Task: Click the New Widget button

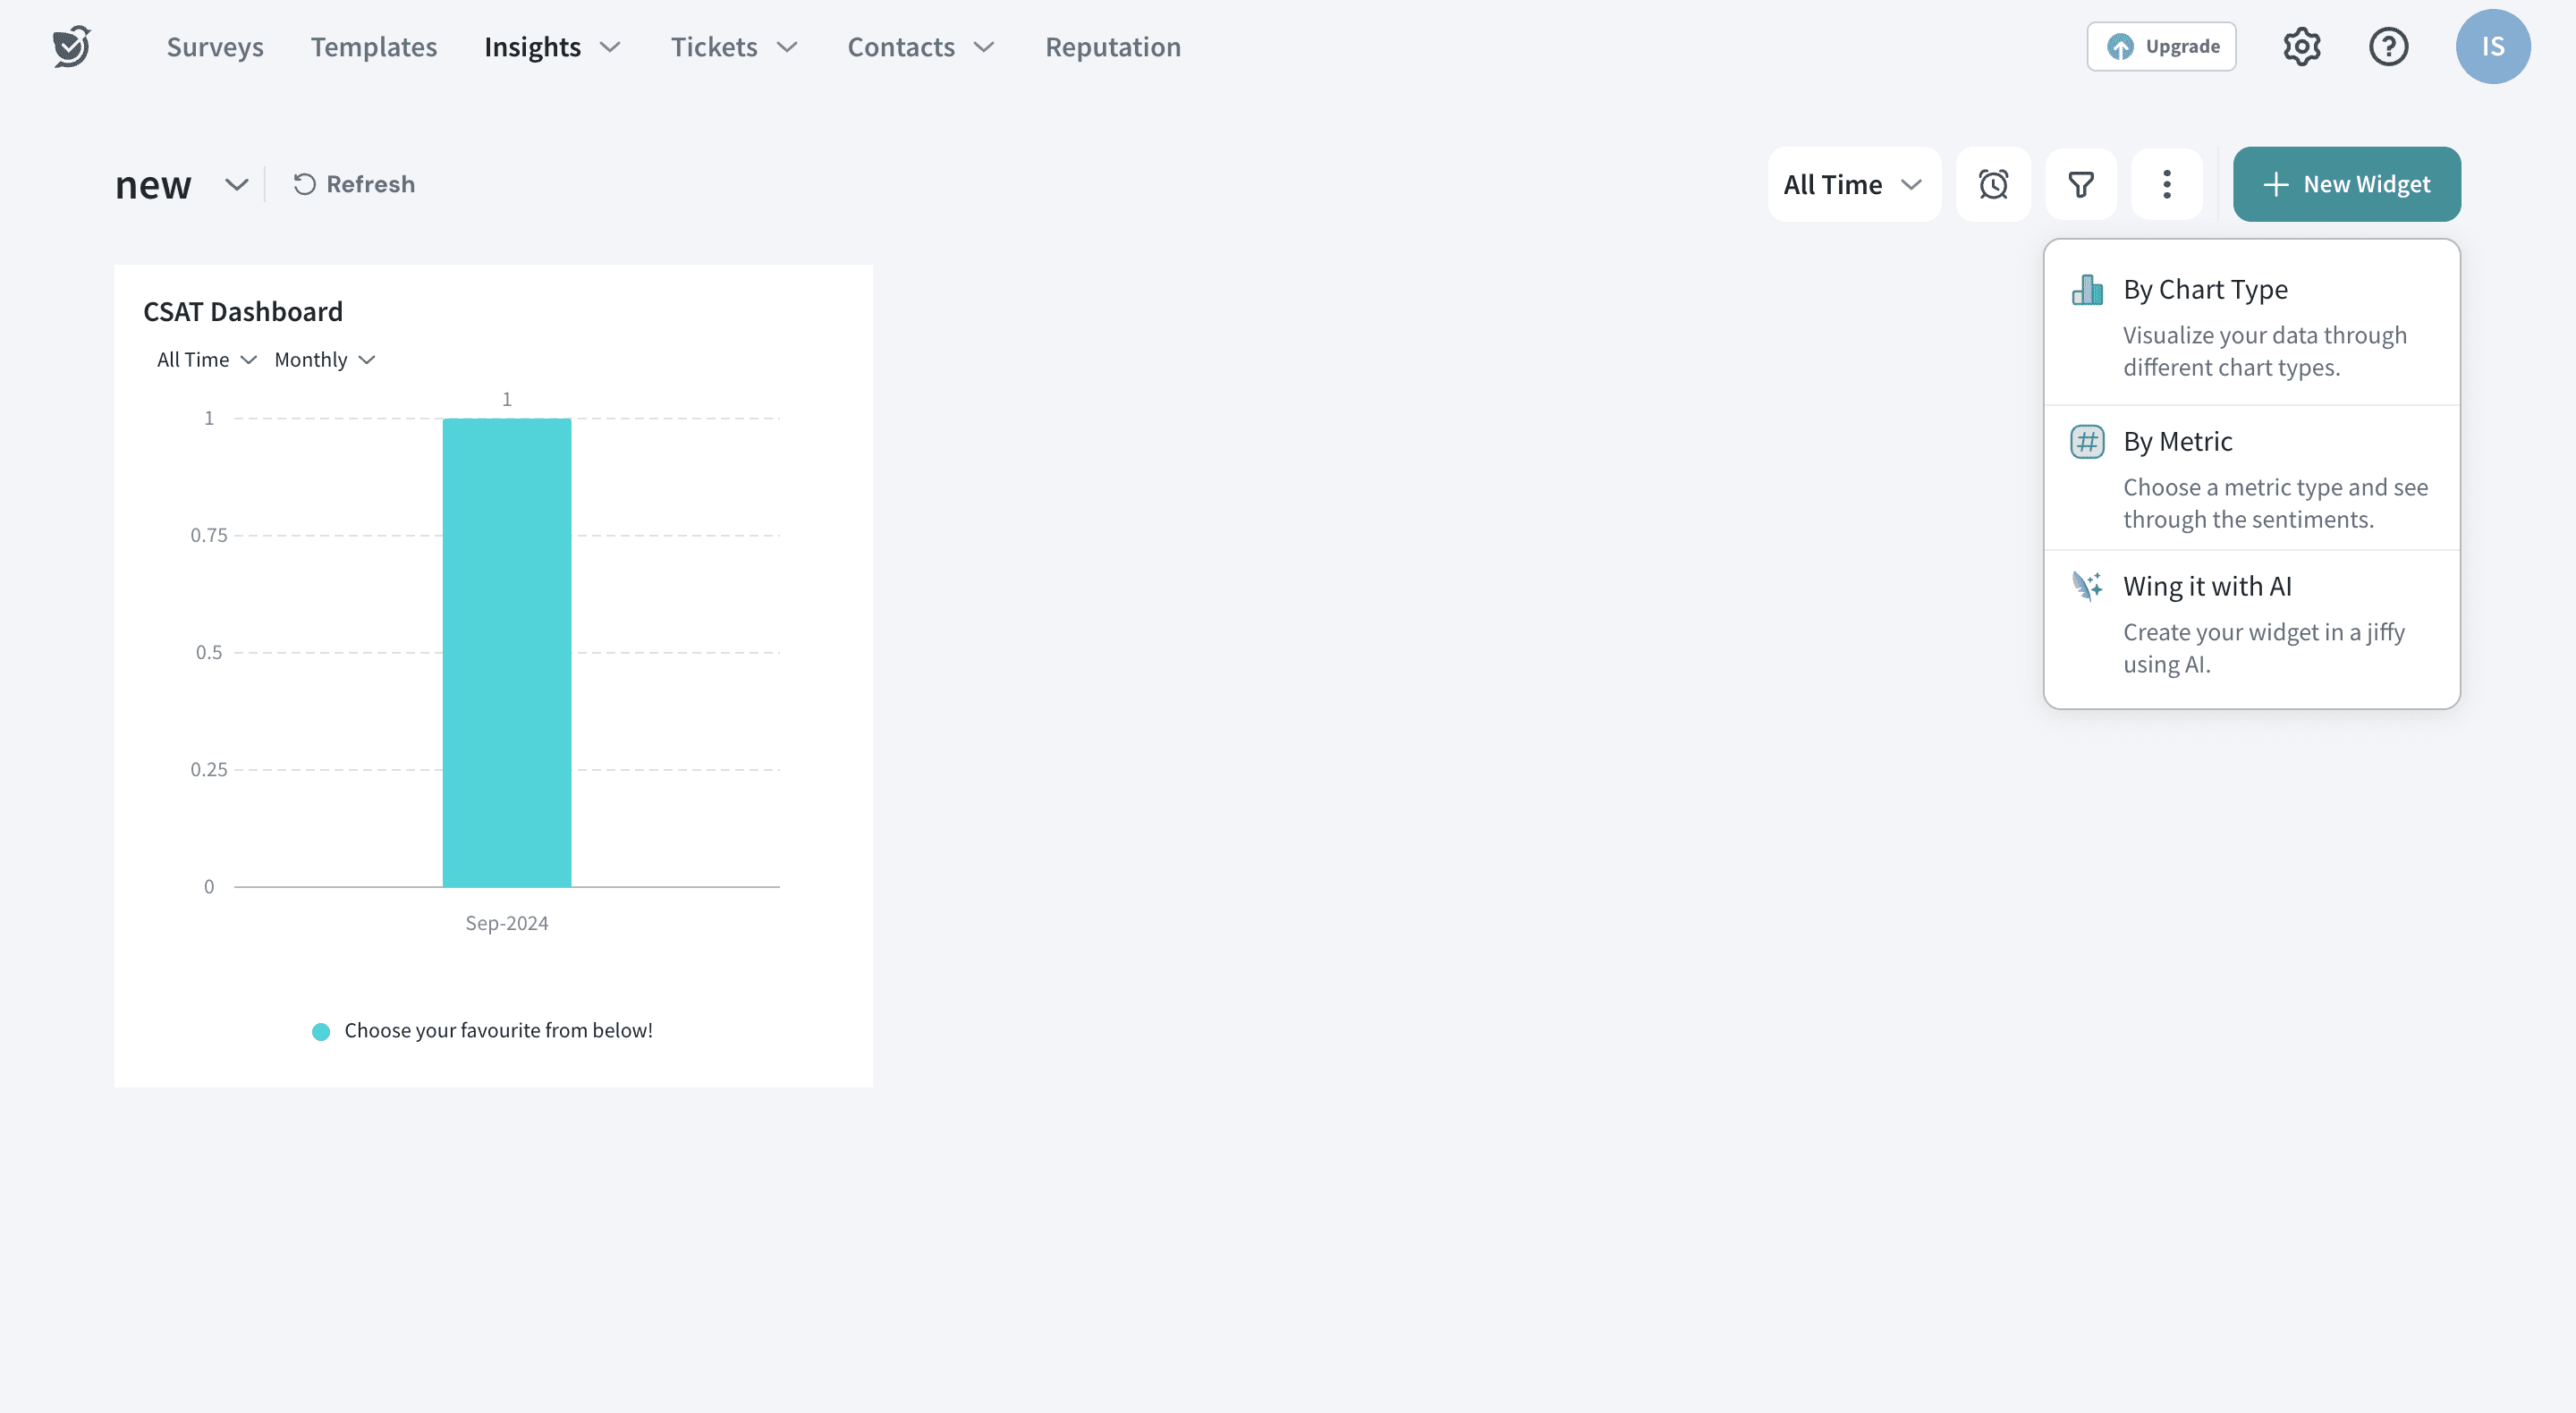Action: pyautogui.click(x=2346, y=185)
